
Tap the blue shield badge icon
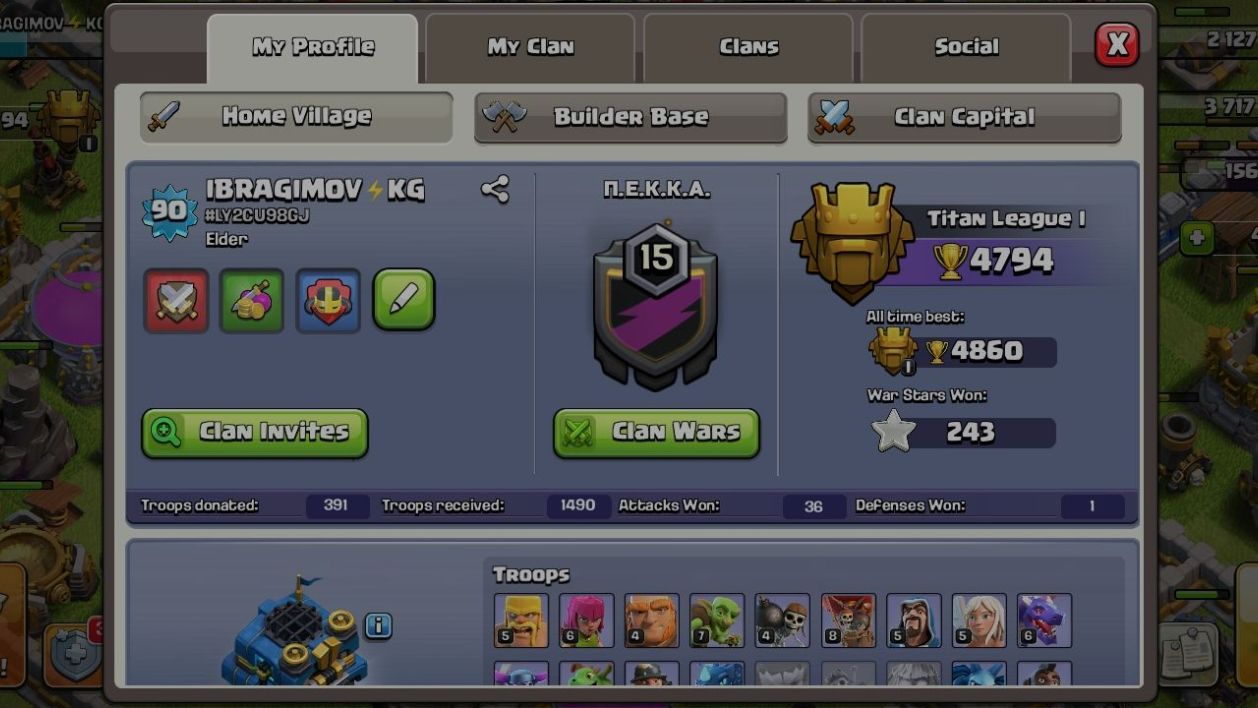[x=328, y=300]
